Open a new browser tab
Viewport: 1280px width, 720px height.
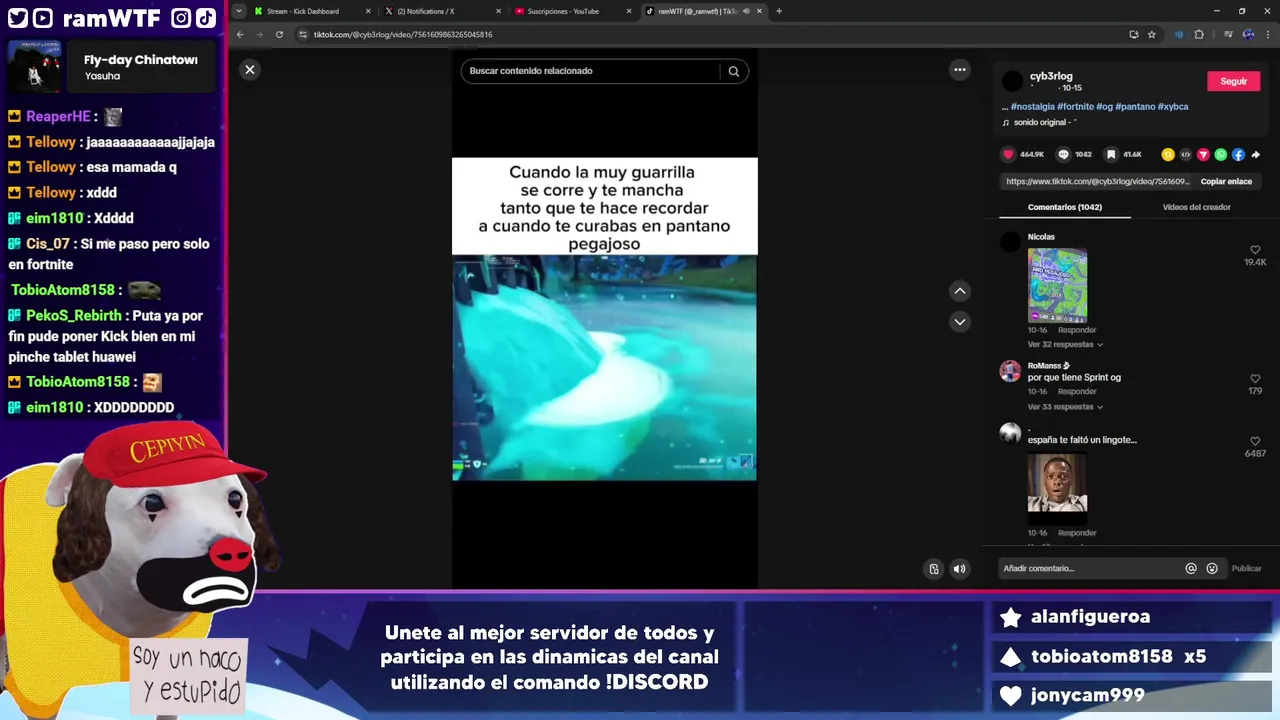779,11
